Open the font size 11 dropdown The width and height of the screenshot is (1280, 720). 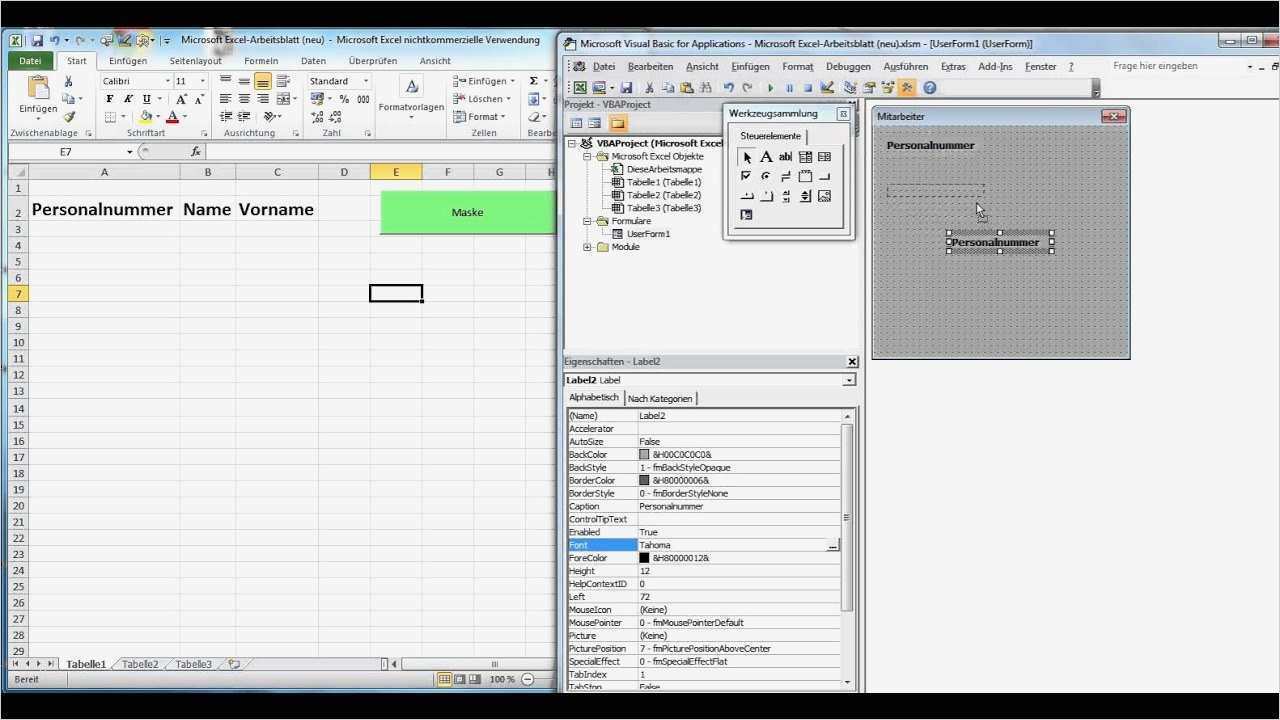pos(201,81)
